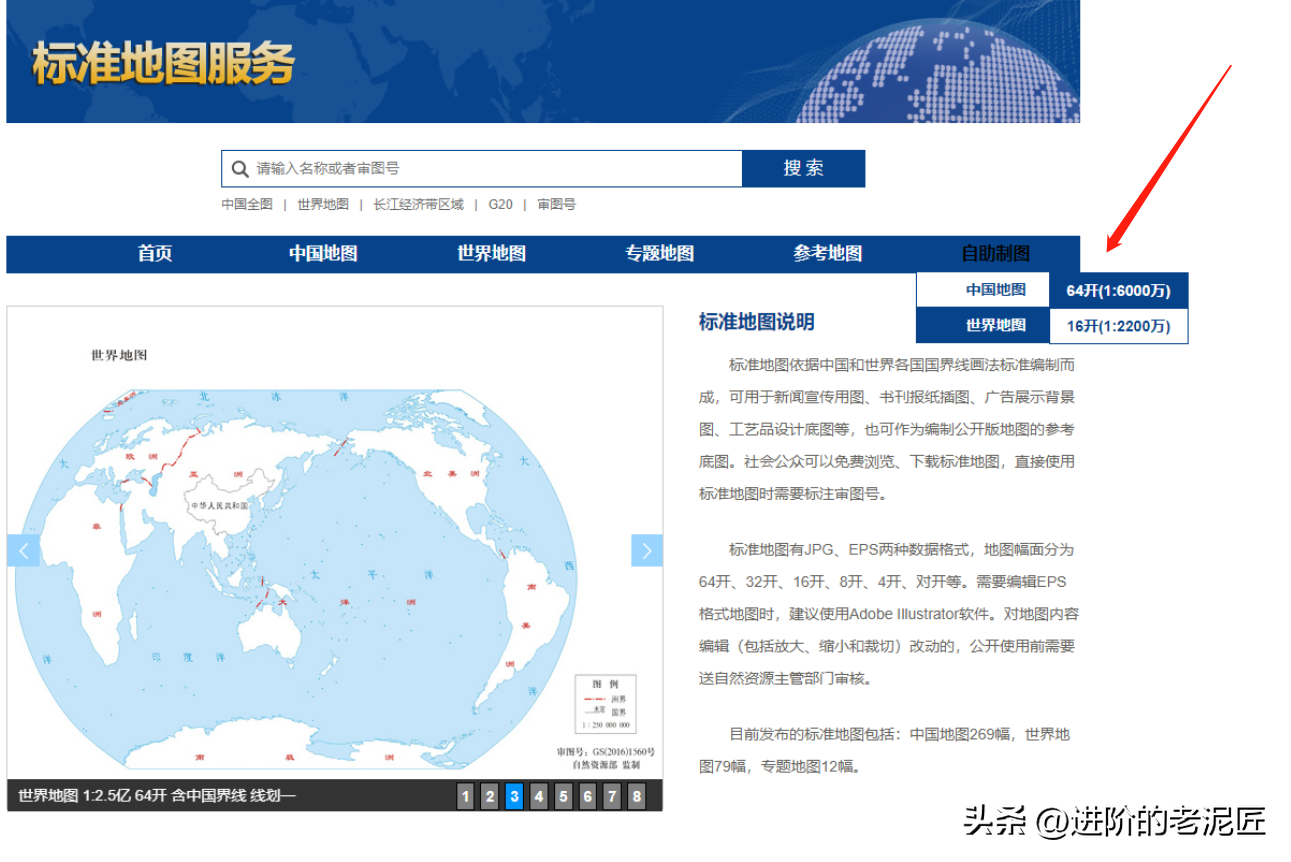The width and height of the screenshot is (1291, 862).
Task: Click the magnifier icon in search box
Action: tap(240, 169)
